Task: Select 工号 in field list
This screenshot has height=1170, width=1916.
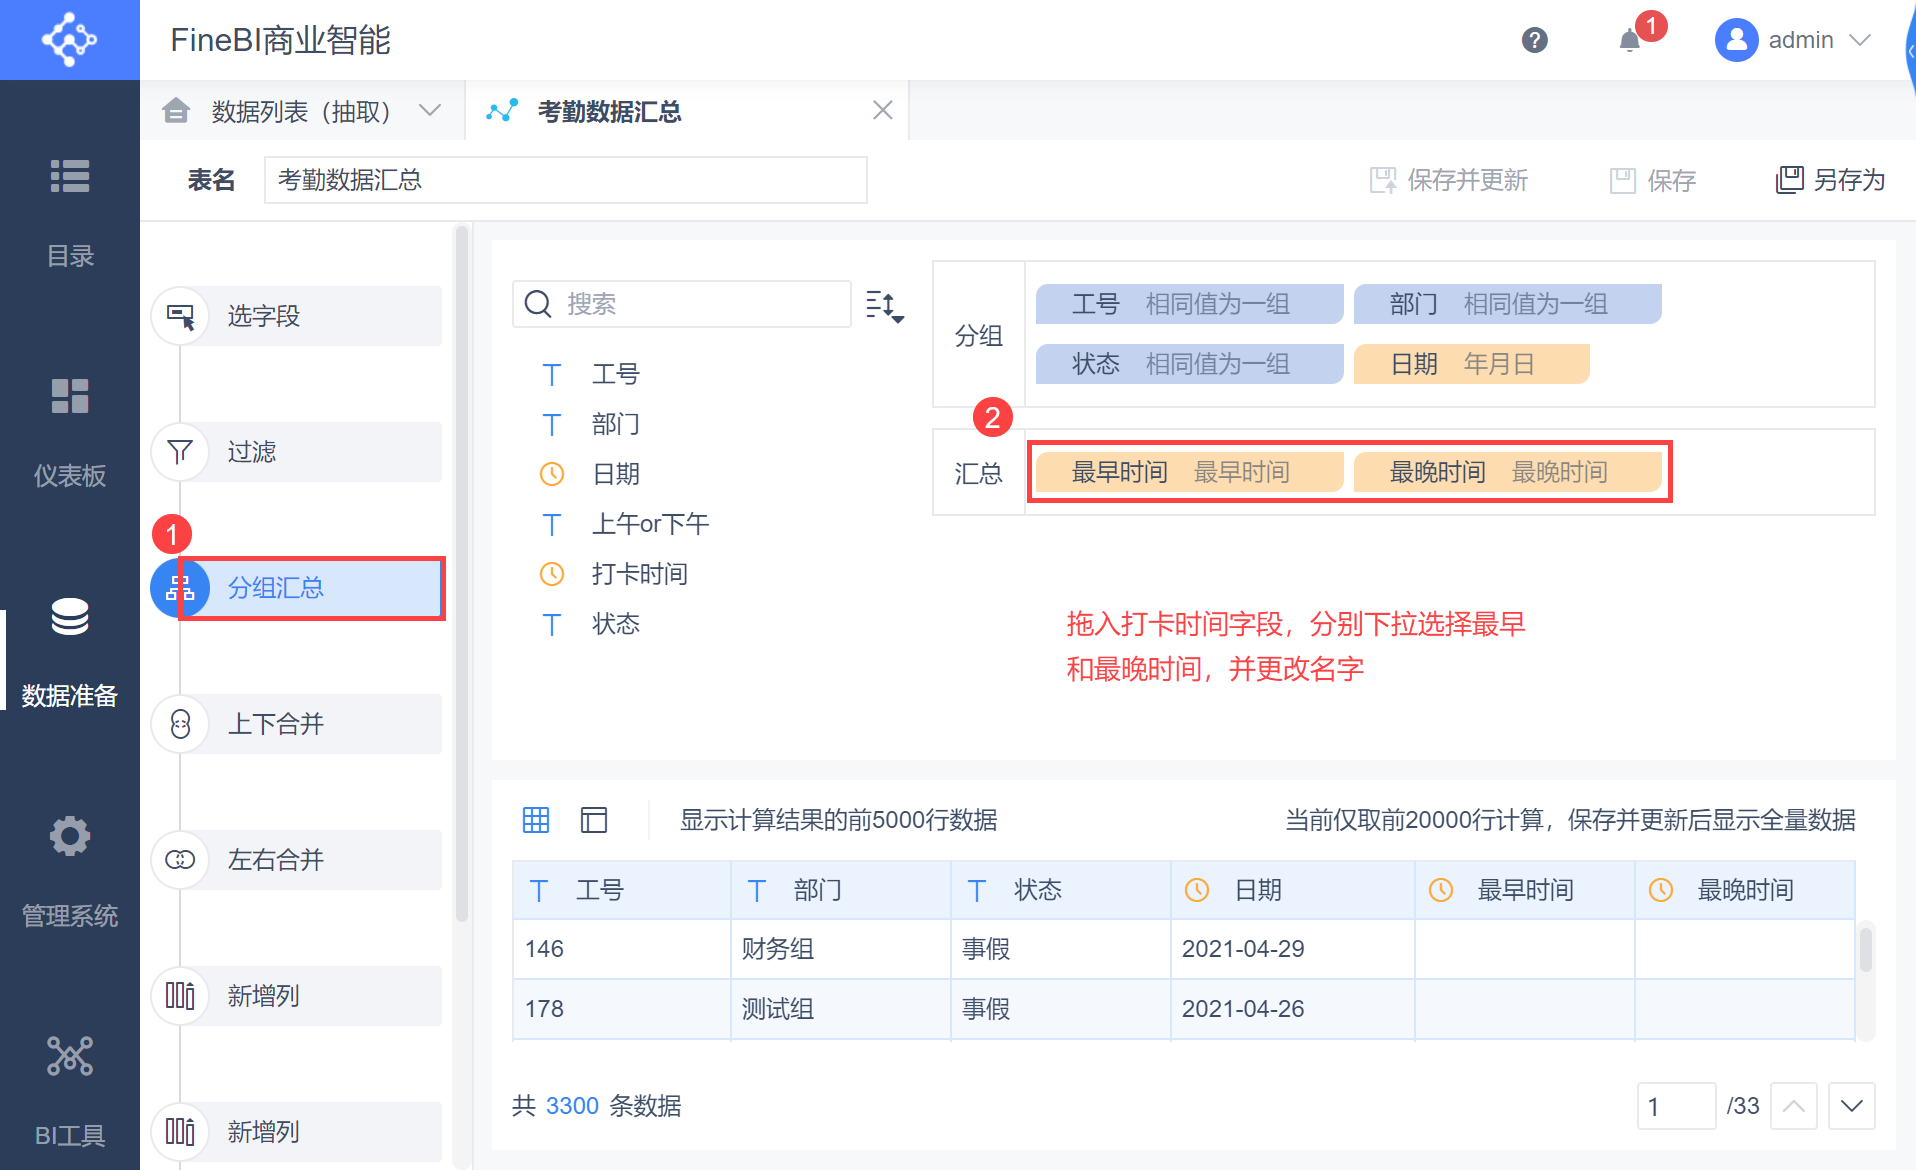Action: [616, 374]
